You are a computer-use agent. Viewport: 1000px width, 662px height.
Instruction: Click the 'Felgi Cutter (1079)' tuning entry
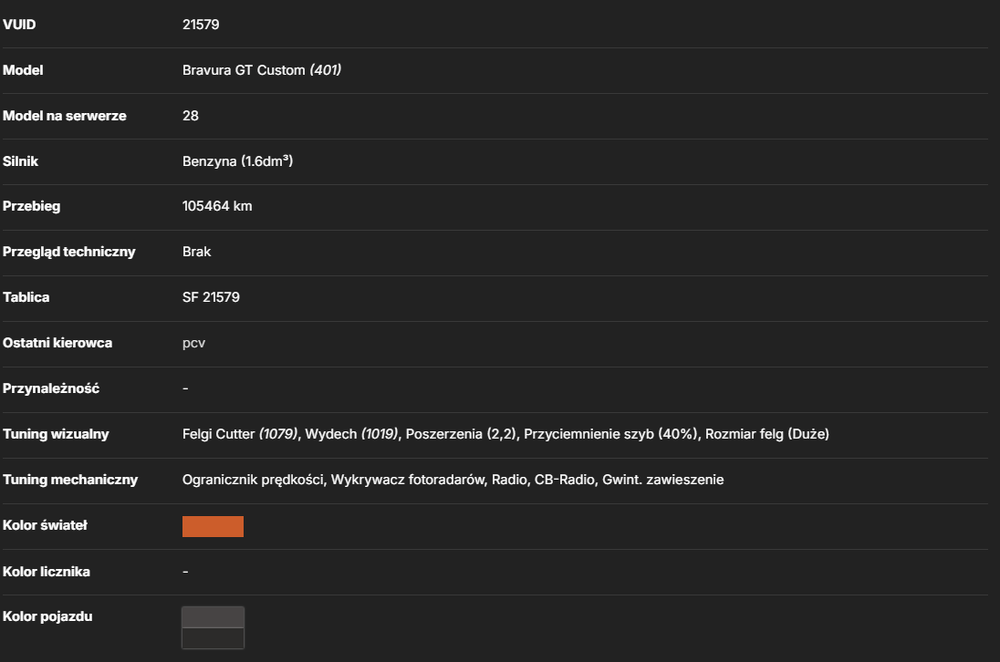point(240,434)
